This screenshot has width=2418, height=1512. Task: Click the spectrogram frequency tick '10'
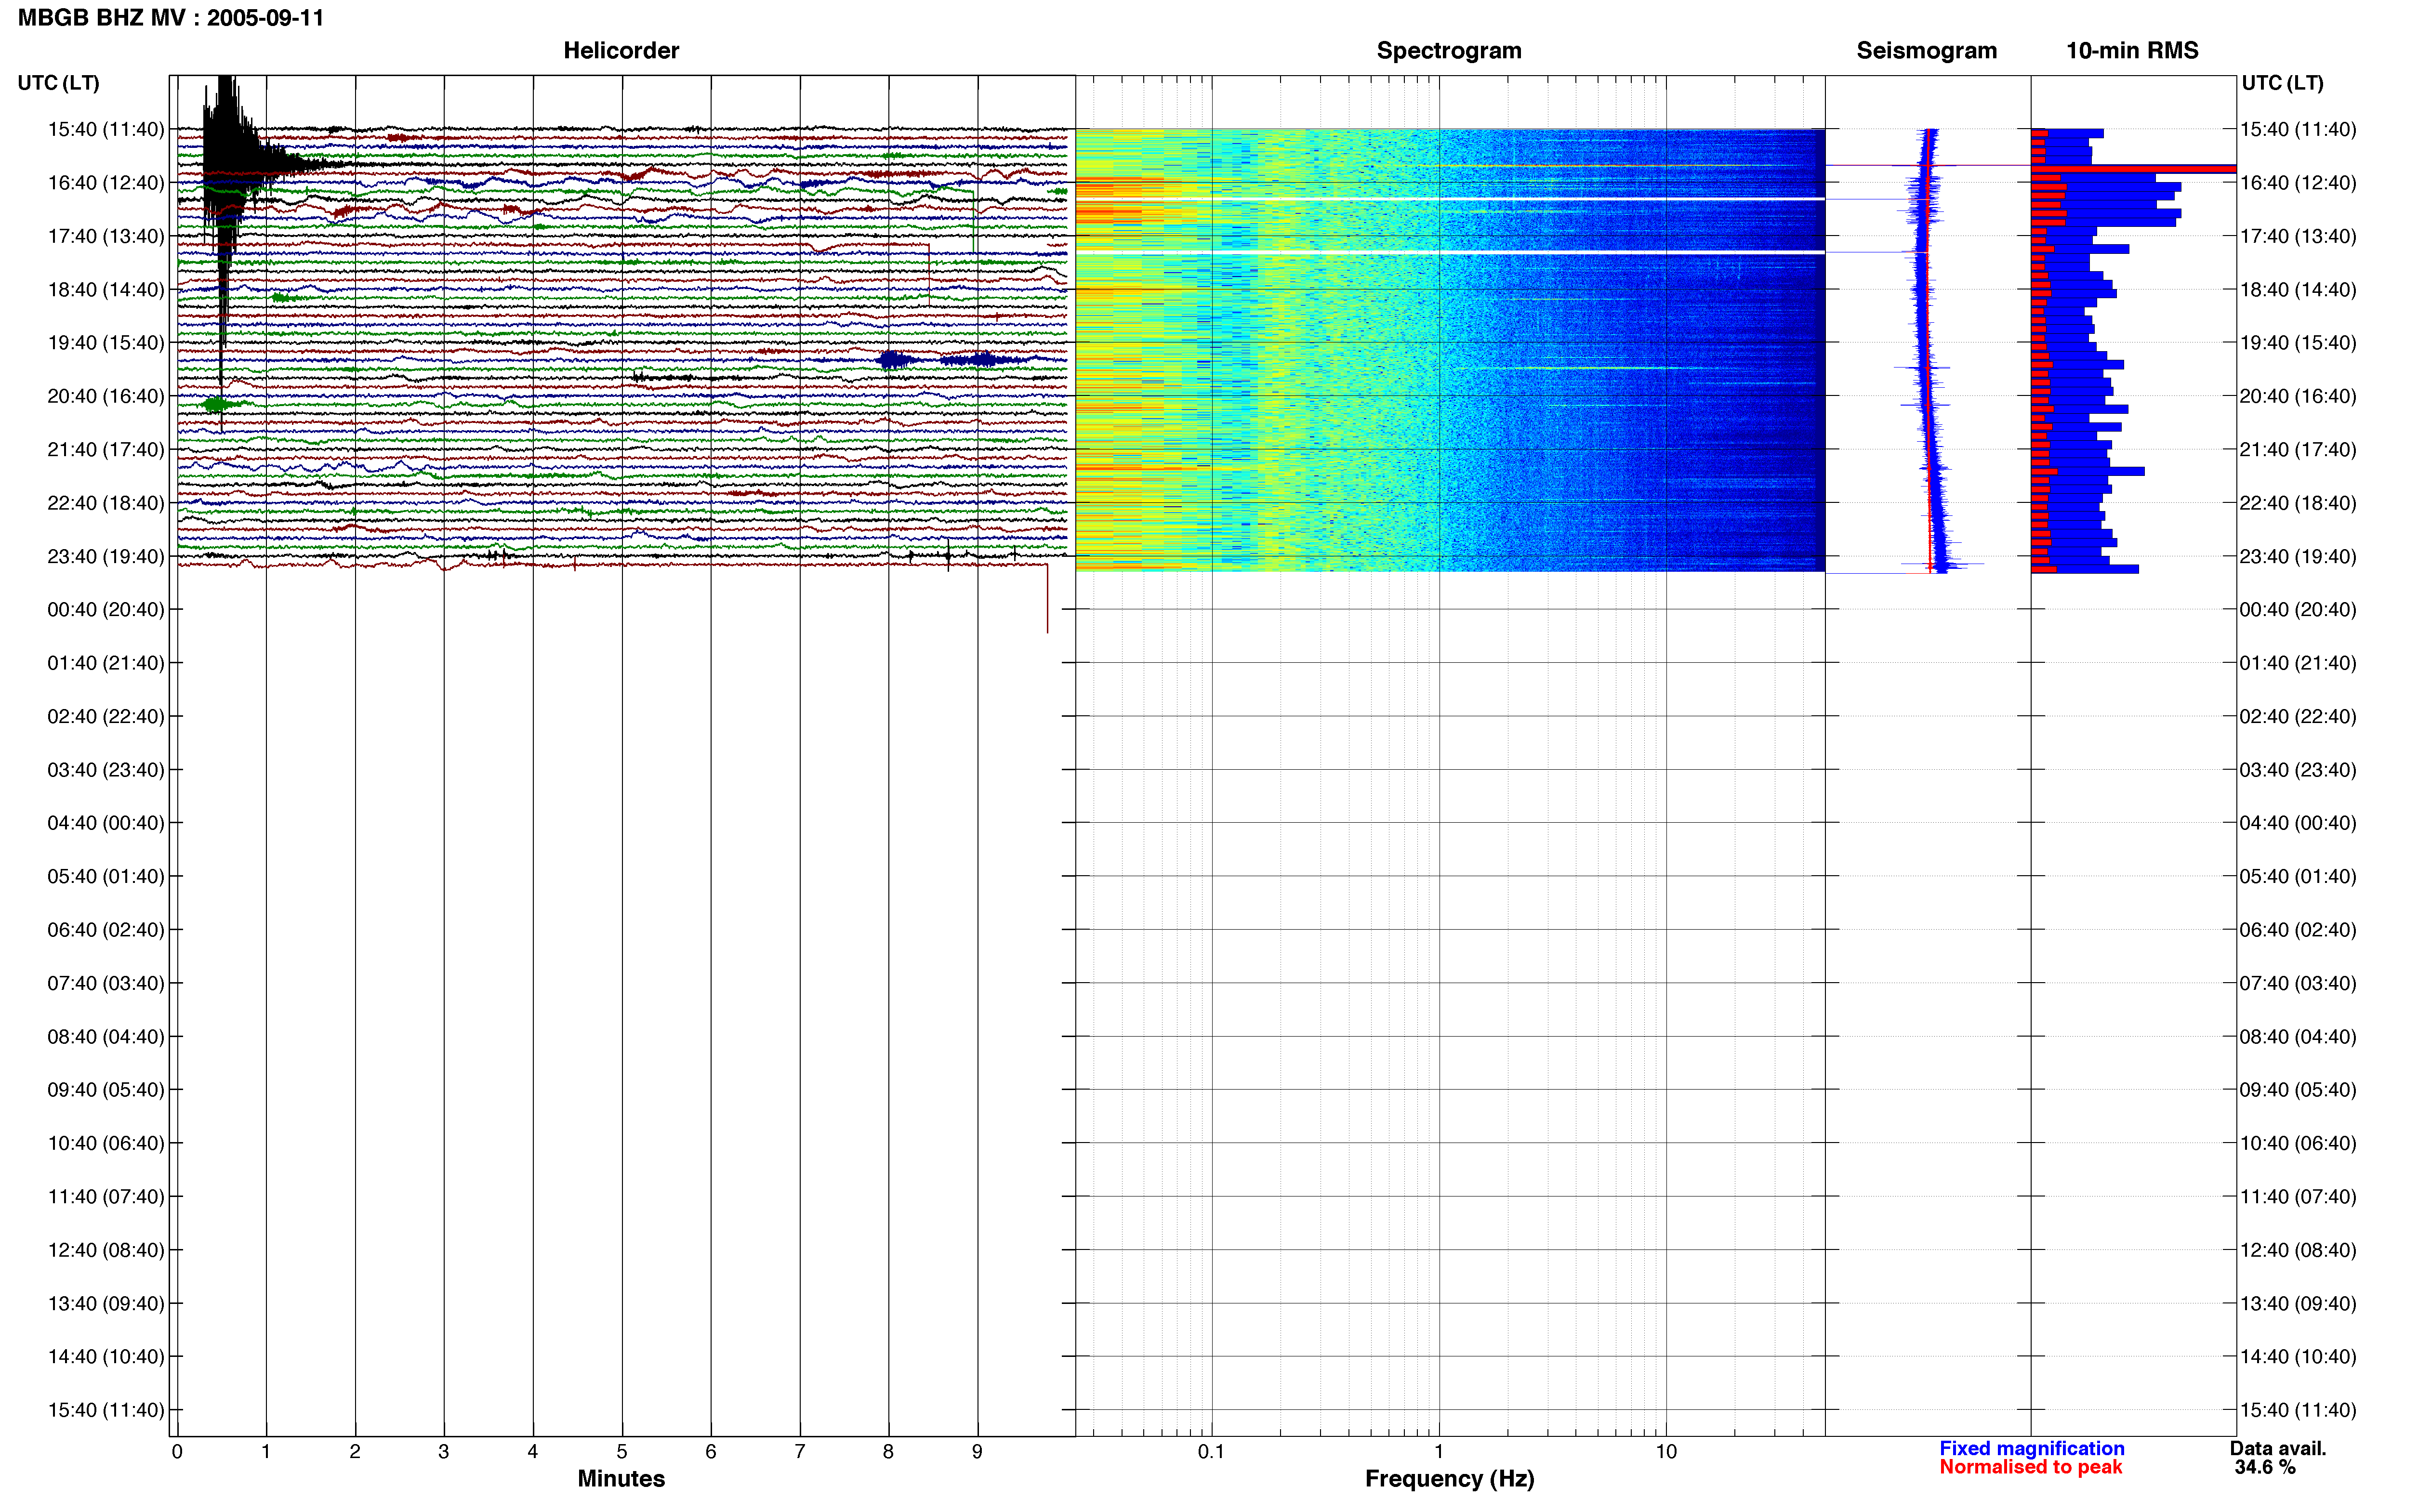tap(1666, 1452)
